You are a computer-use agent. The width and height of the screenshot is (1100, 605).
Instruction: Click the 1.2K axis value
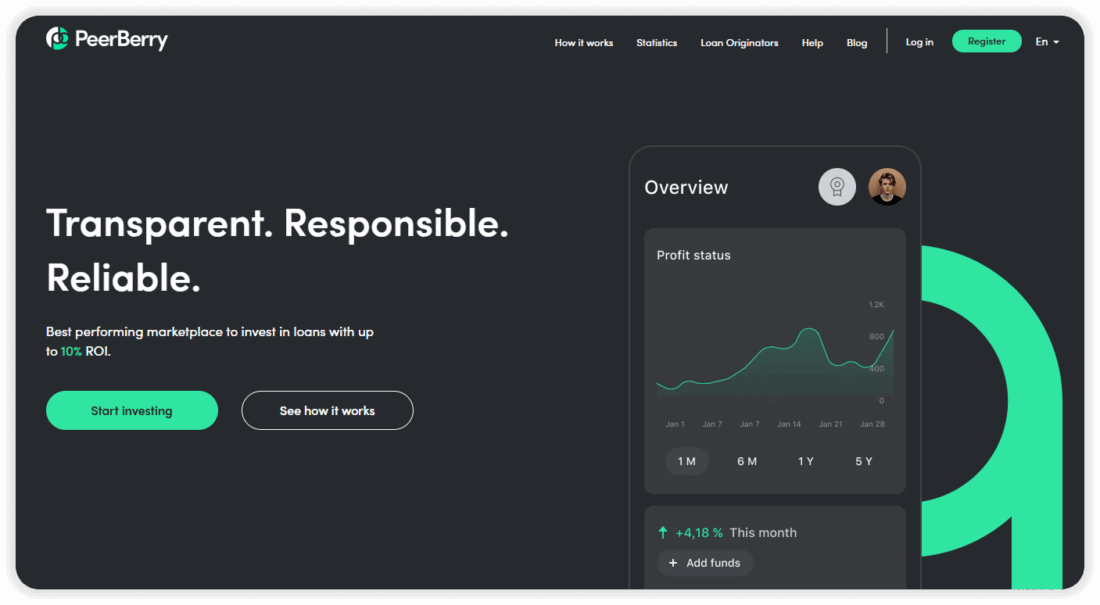876,305
